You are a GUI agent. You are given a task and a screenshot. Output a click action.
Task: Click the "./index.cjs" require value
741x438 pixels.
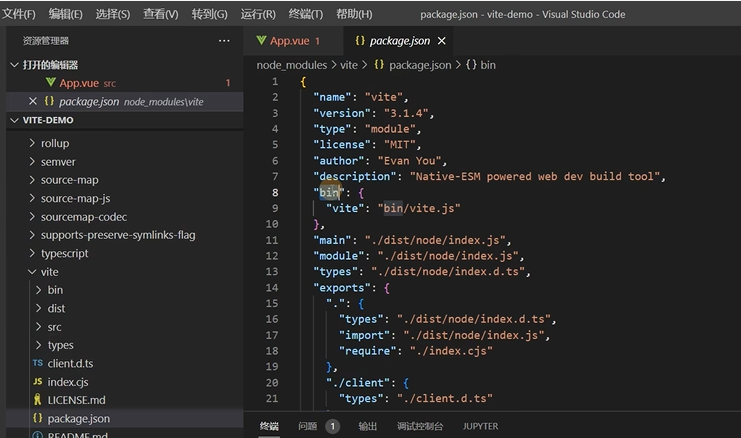451,351
